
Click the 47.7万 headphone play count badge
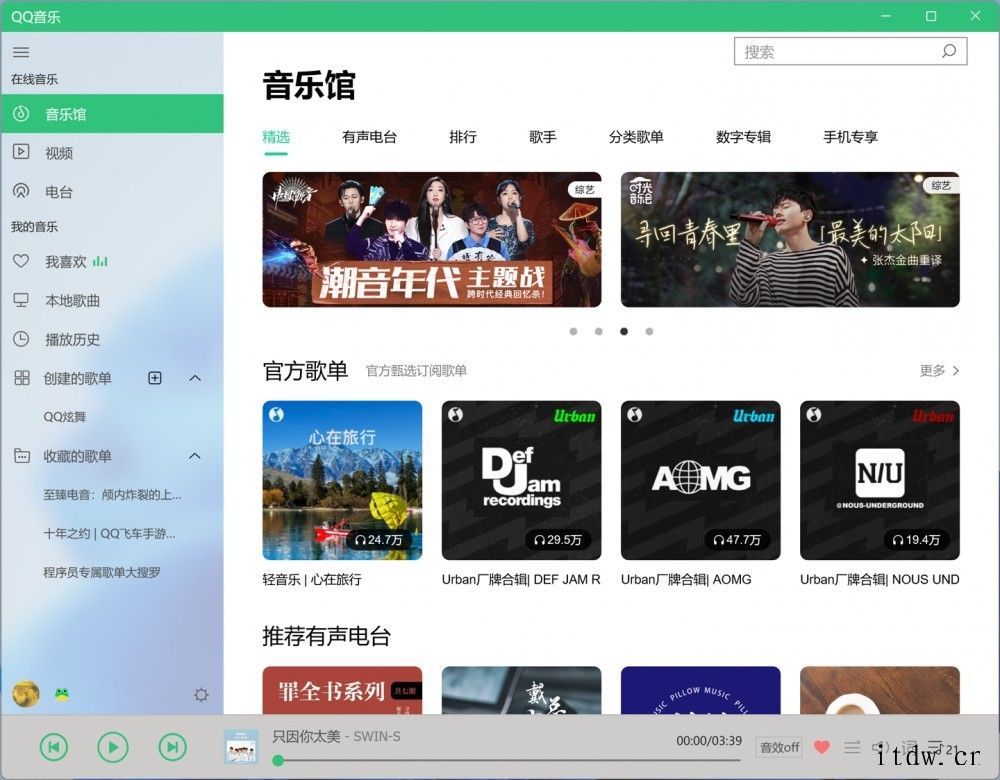pyautogui.click(x=737, y=540)
